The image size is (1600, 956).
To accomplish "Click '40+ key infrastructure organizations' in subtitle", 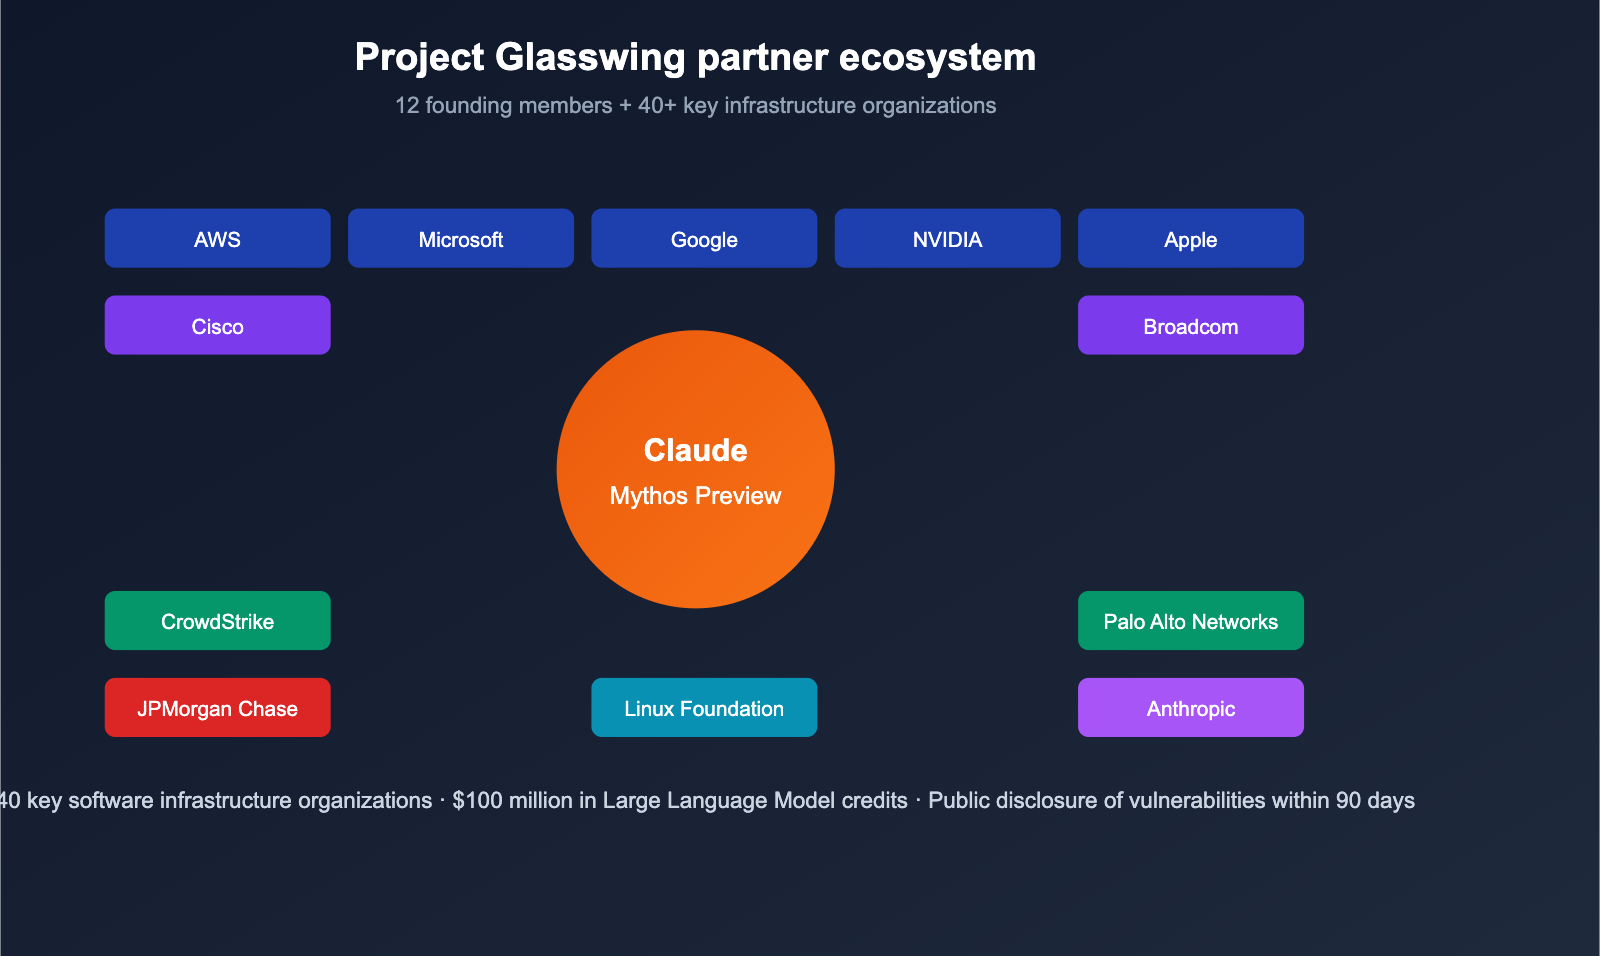I will 817,106.
